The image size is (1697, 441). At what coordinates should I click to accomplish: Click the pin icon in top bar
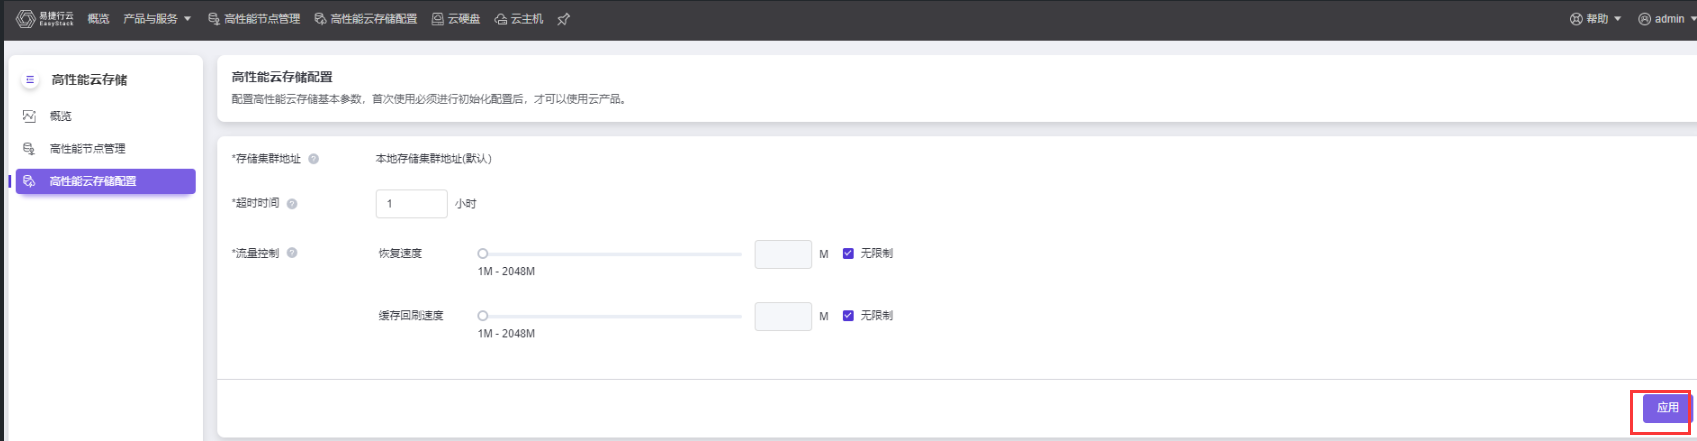(564, 19)
